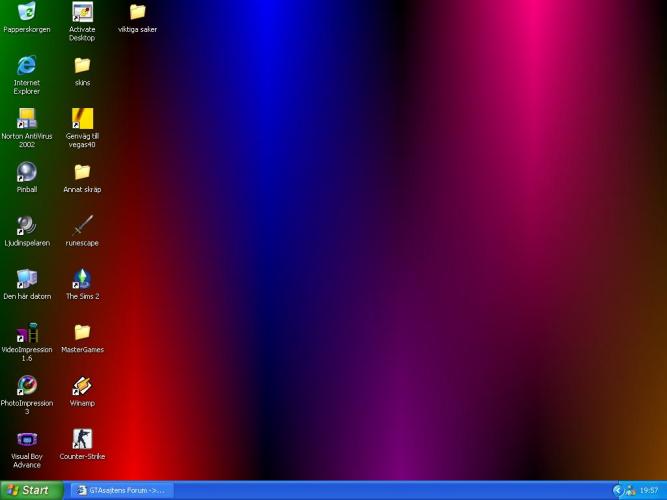Click the Activate Desktop icon

[82, 13]
